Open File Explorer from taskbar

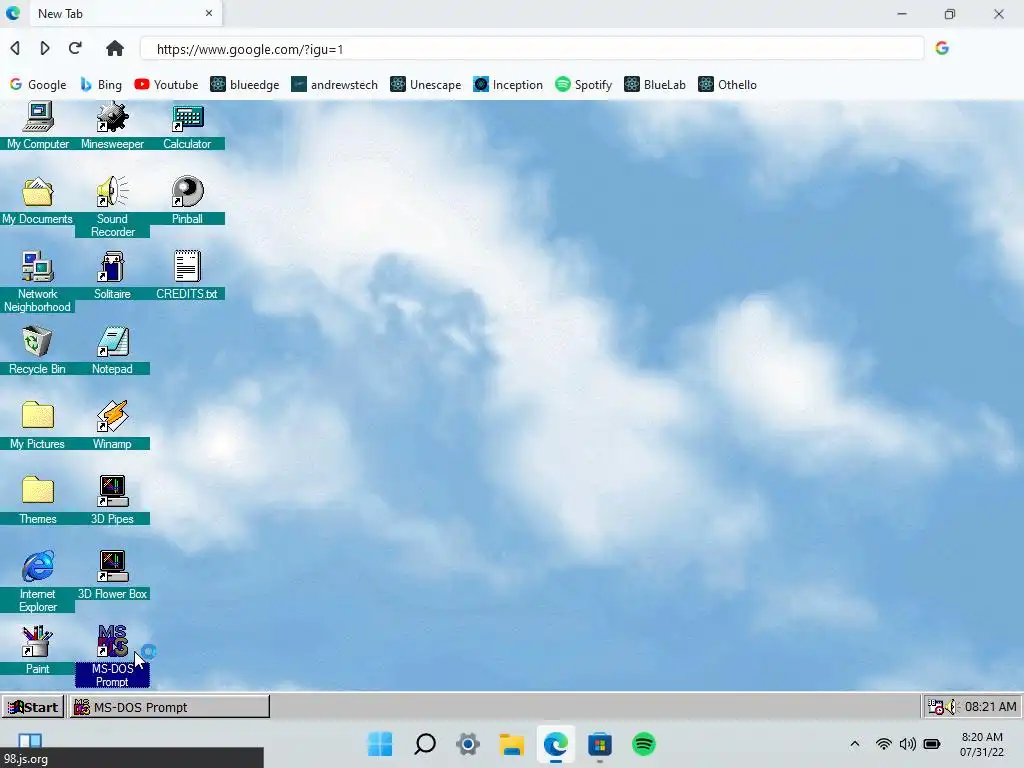[x=512, y=744]
